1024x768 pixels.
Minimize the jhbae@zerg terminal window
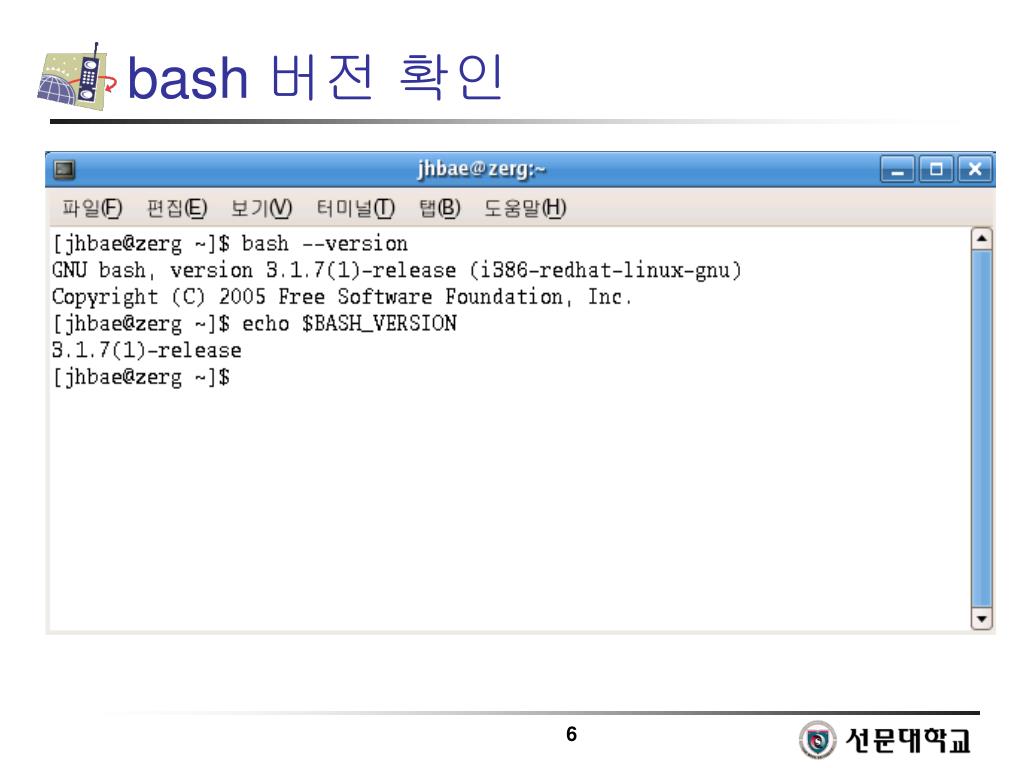(898, 170)
